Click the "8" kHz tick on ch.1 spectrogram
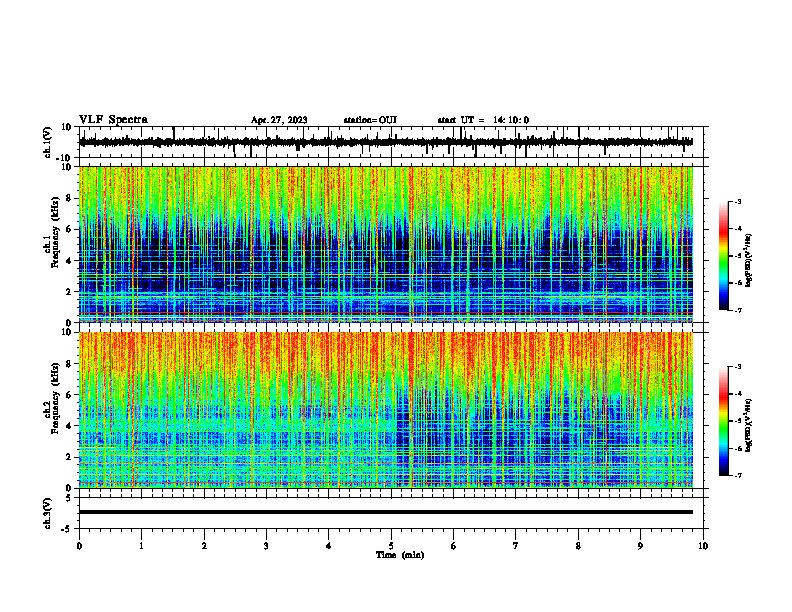This screenshot has width=792, height=612. point(69,198)
